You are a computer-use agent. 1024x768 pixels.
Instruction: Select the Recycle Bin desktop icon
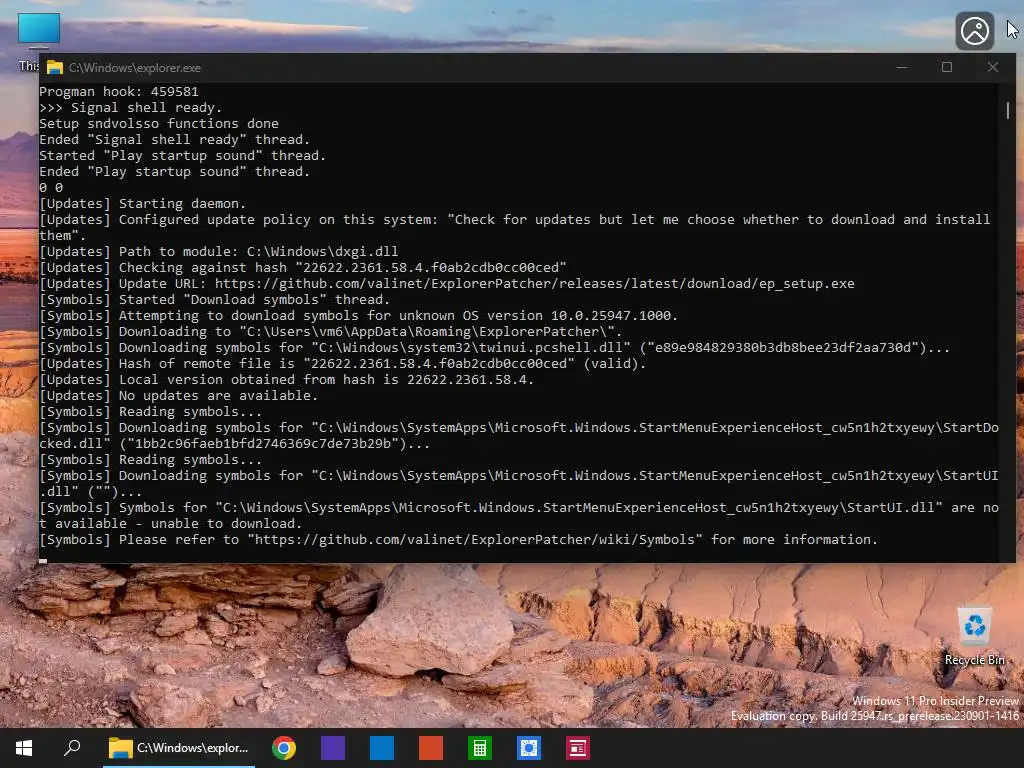point(974,637)
